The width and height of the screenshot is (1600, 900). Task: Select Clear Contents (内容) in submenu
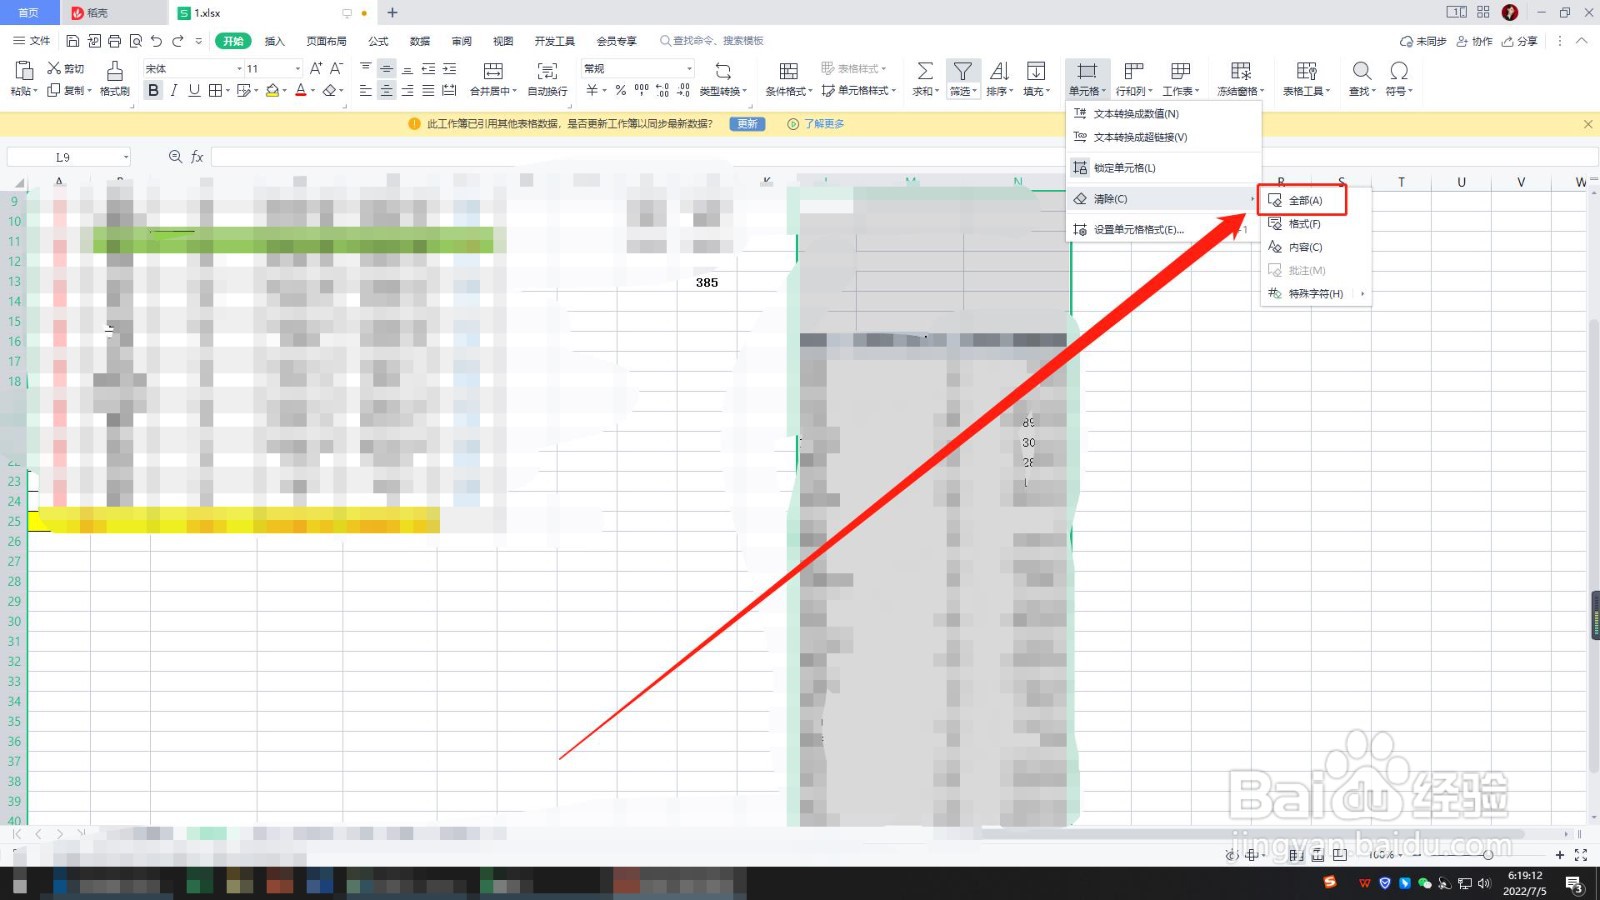click(1315, 247)
